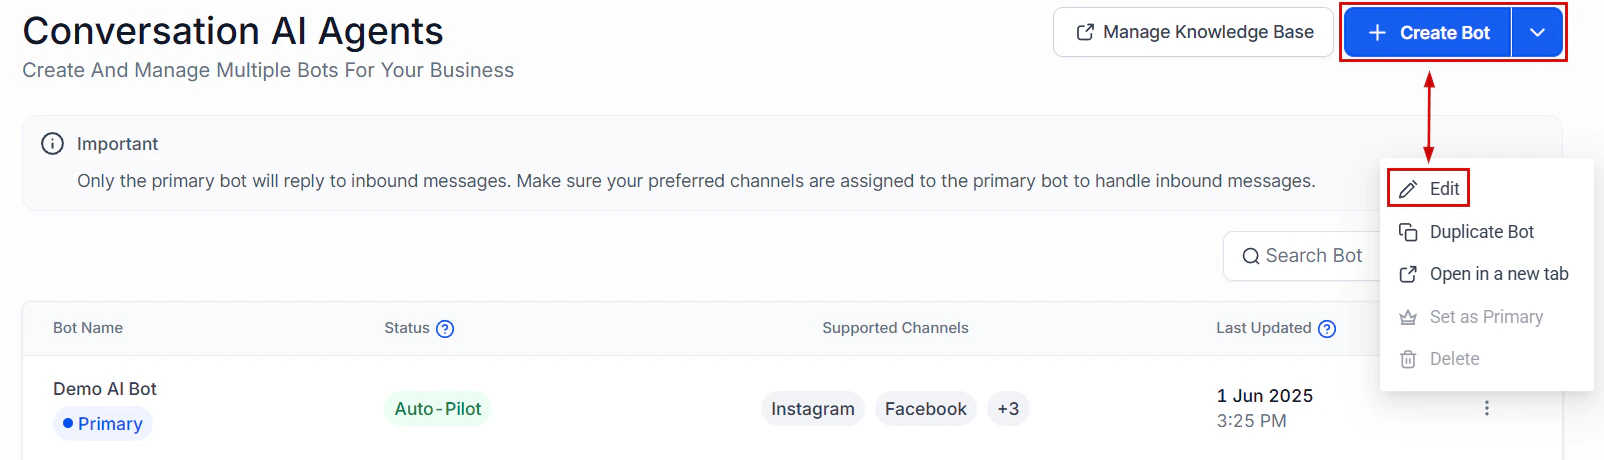Viewport: 1604px width, 460px height.
Task: Choose Duplicate Bot menu option
Action: pyautogui.click(x=1466, y=232)
